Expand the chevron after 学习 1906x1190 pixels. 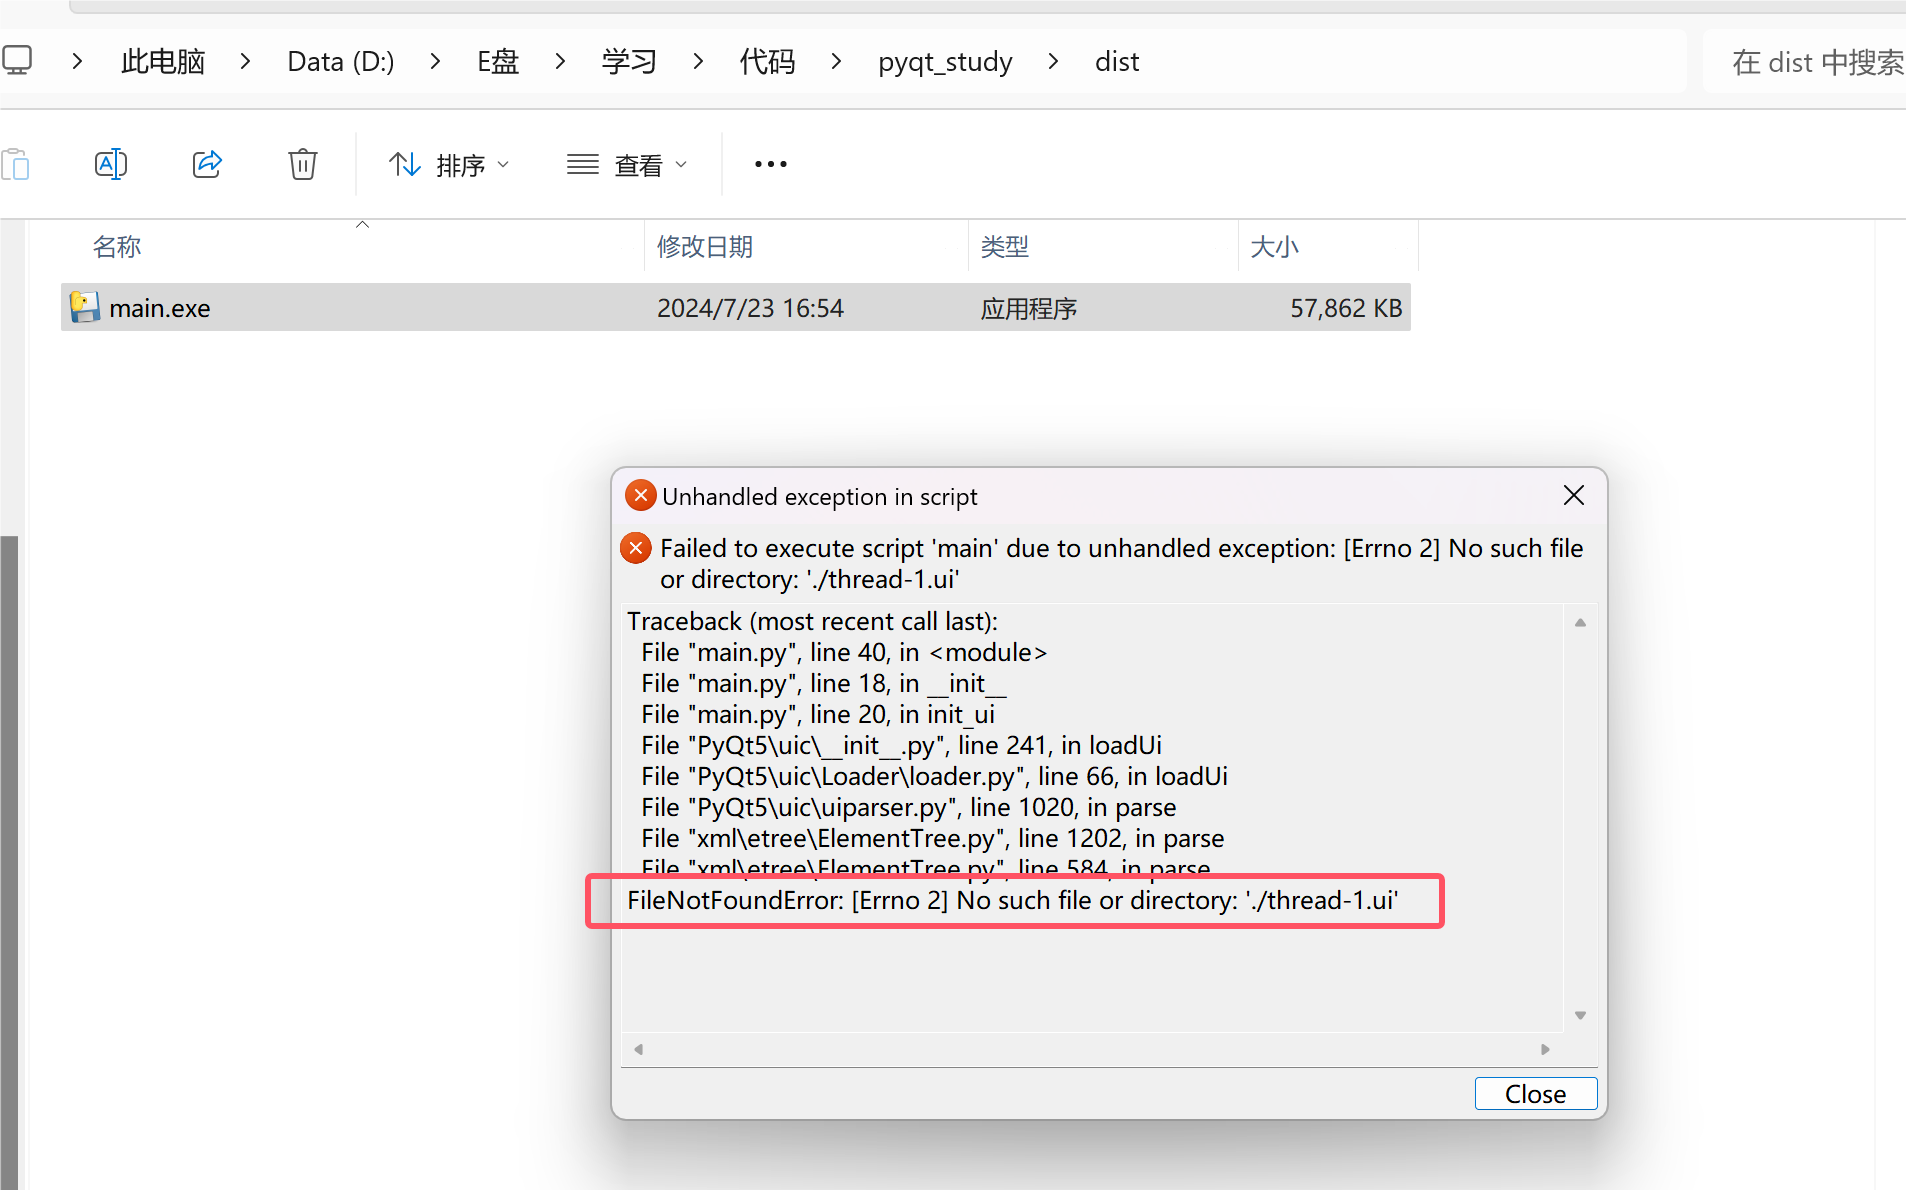698,61
